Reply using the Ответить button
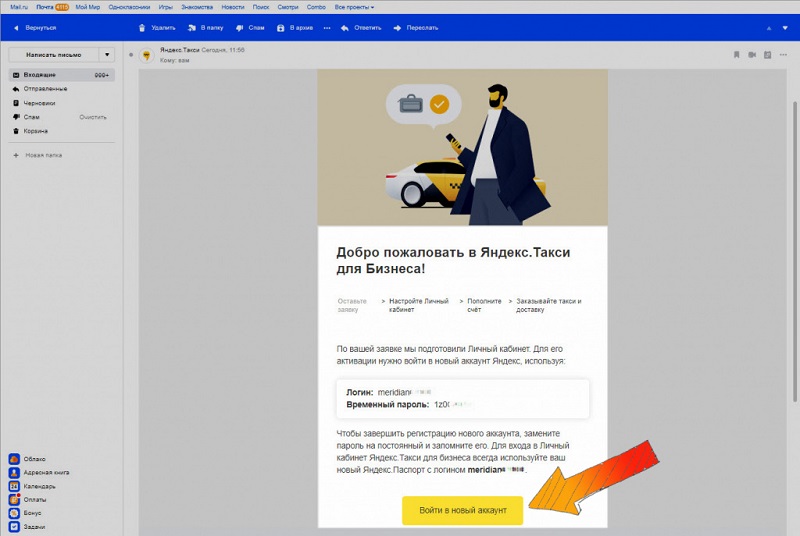Screen dimensions: 800x536 tap(361, 28)
